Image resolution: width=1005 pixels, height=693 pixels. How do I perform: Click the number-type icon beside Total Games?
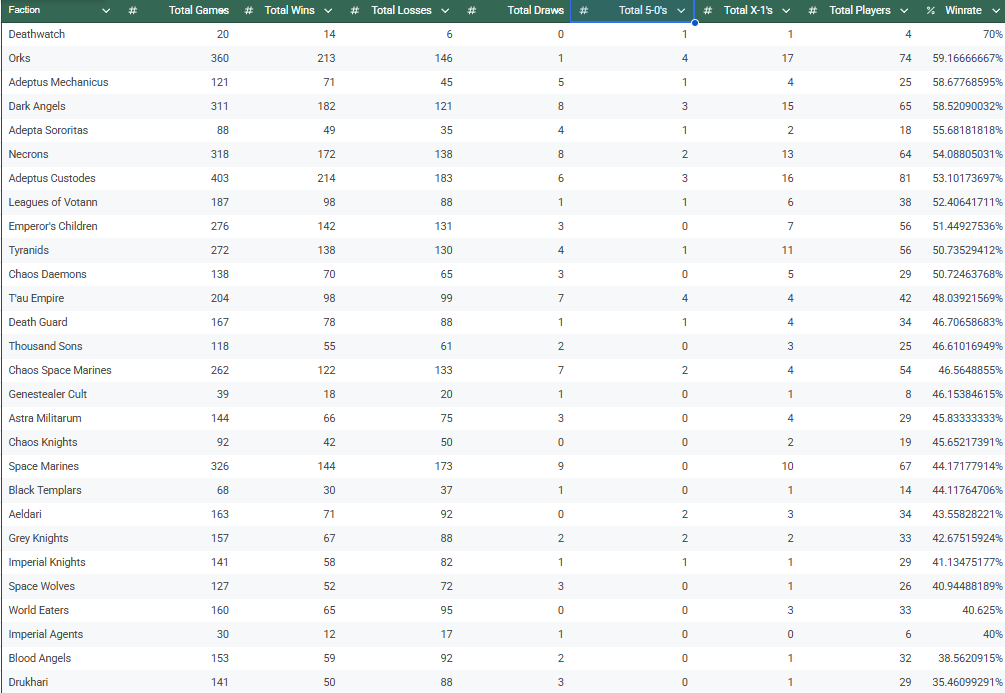tap(133, 10)
